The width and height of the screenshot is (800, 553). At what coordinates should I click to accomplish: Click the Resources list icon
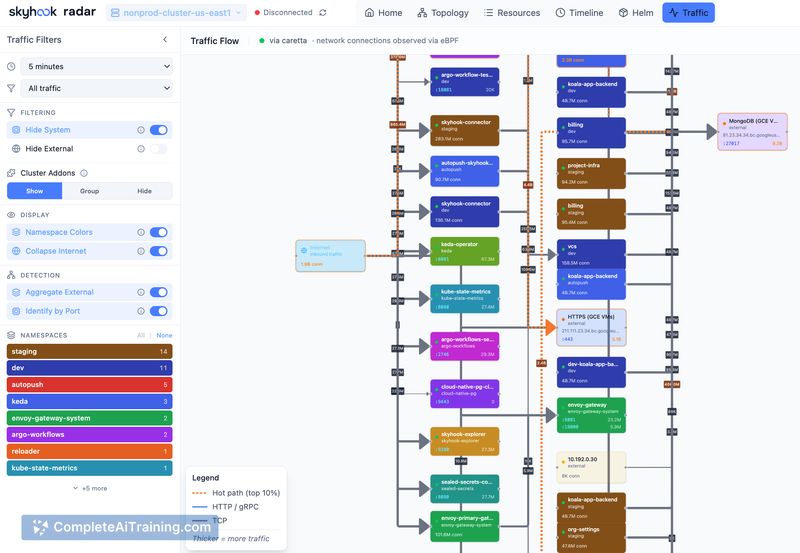[488, 13]
